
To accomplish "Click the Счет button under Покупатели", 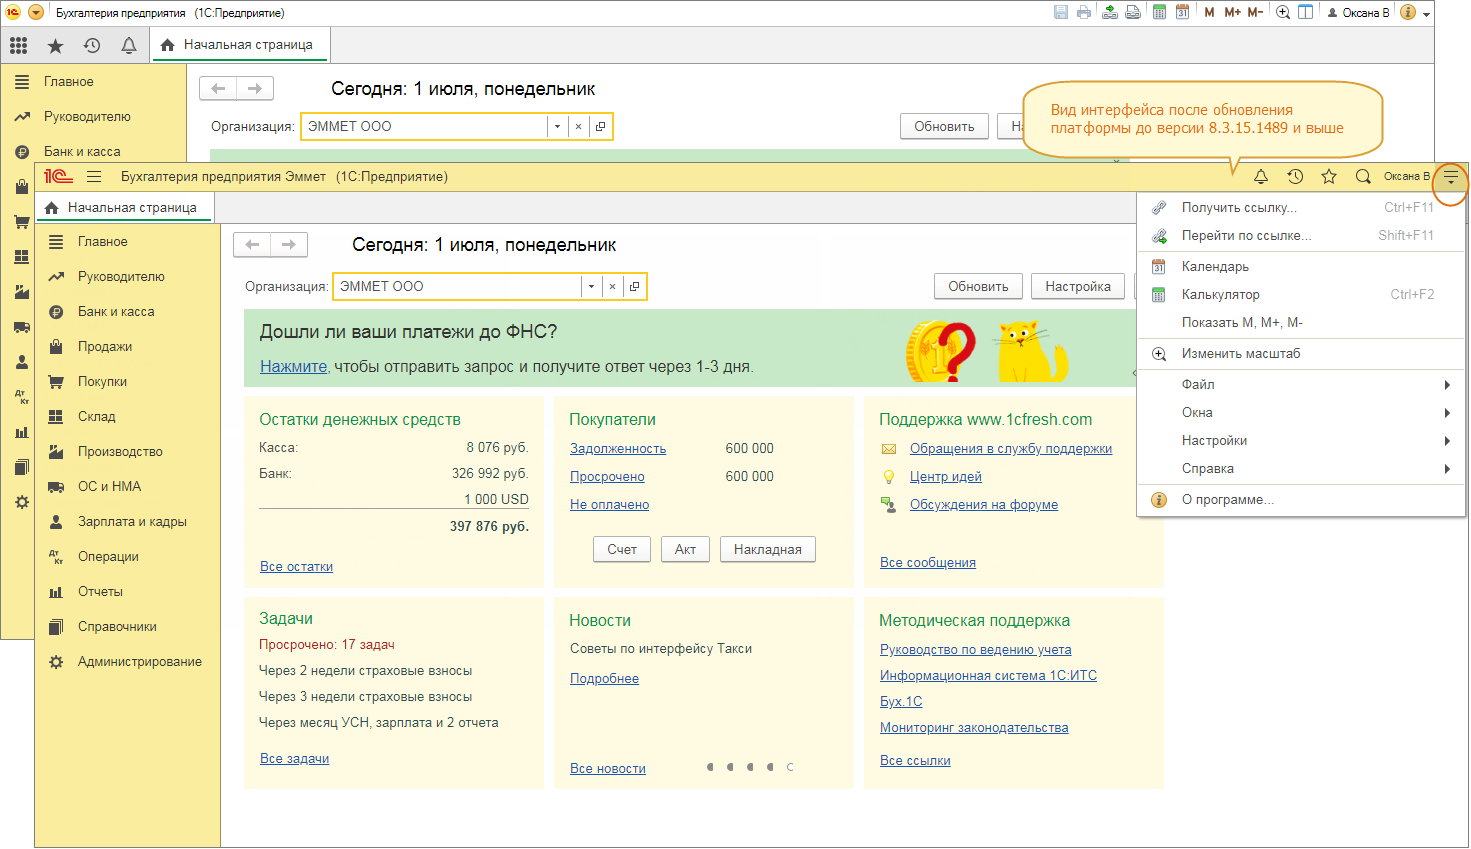I will tap(622, 550).
